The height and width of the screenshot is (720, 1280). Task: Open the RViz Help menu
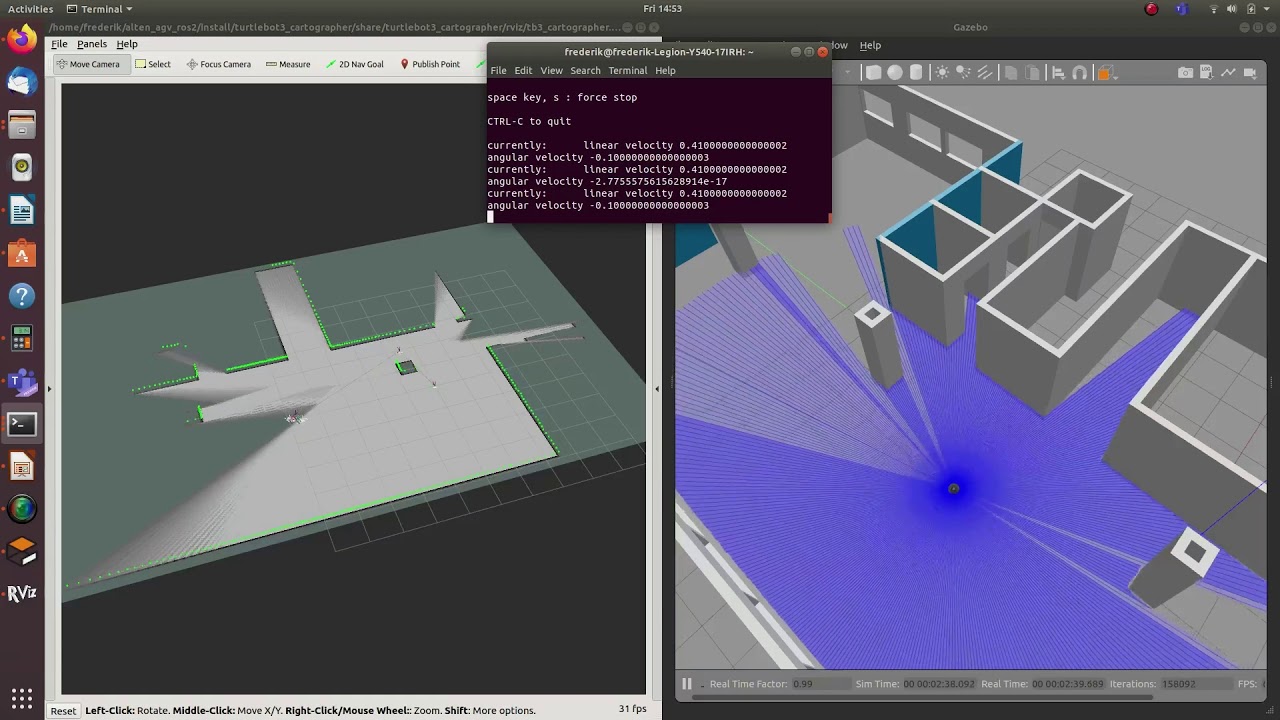[x=127, y=44]
